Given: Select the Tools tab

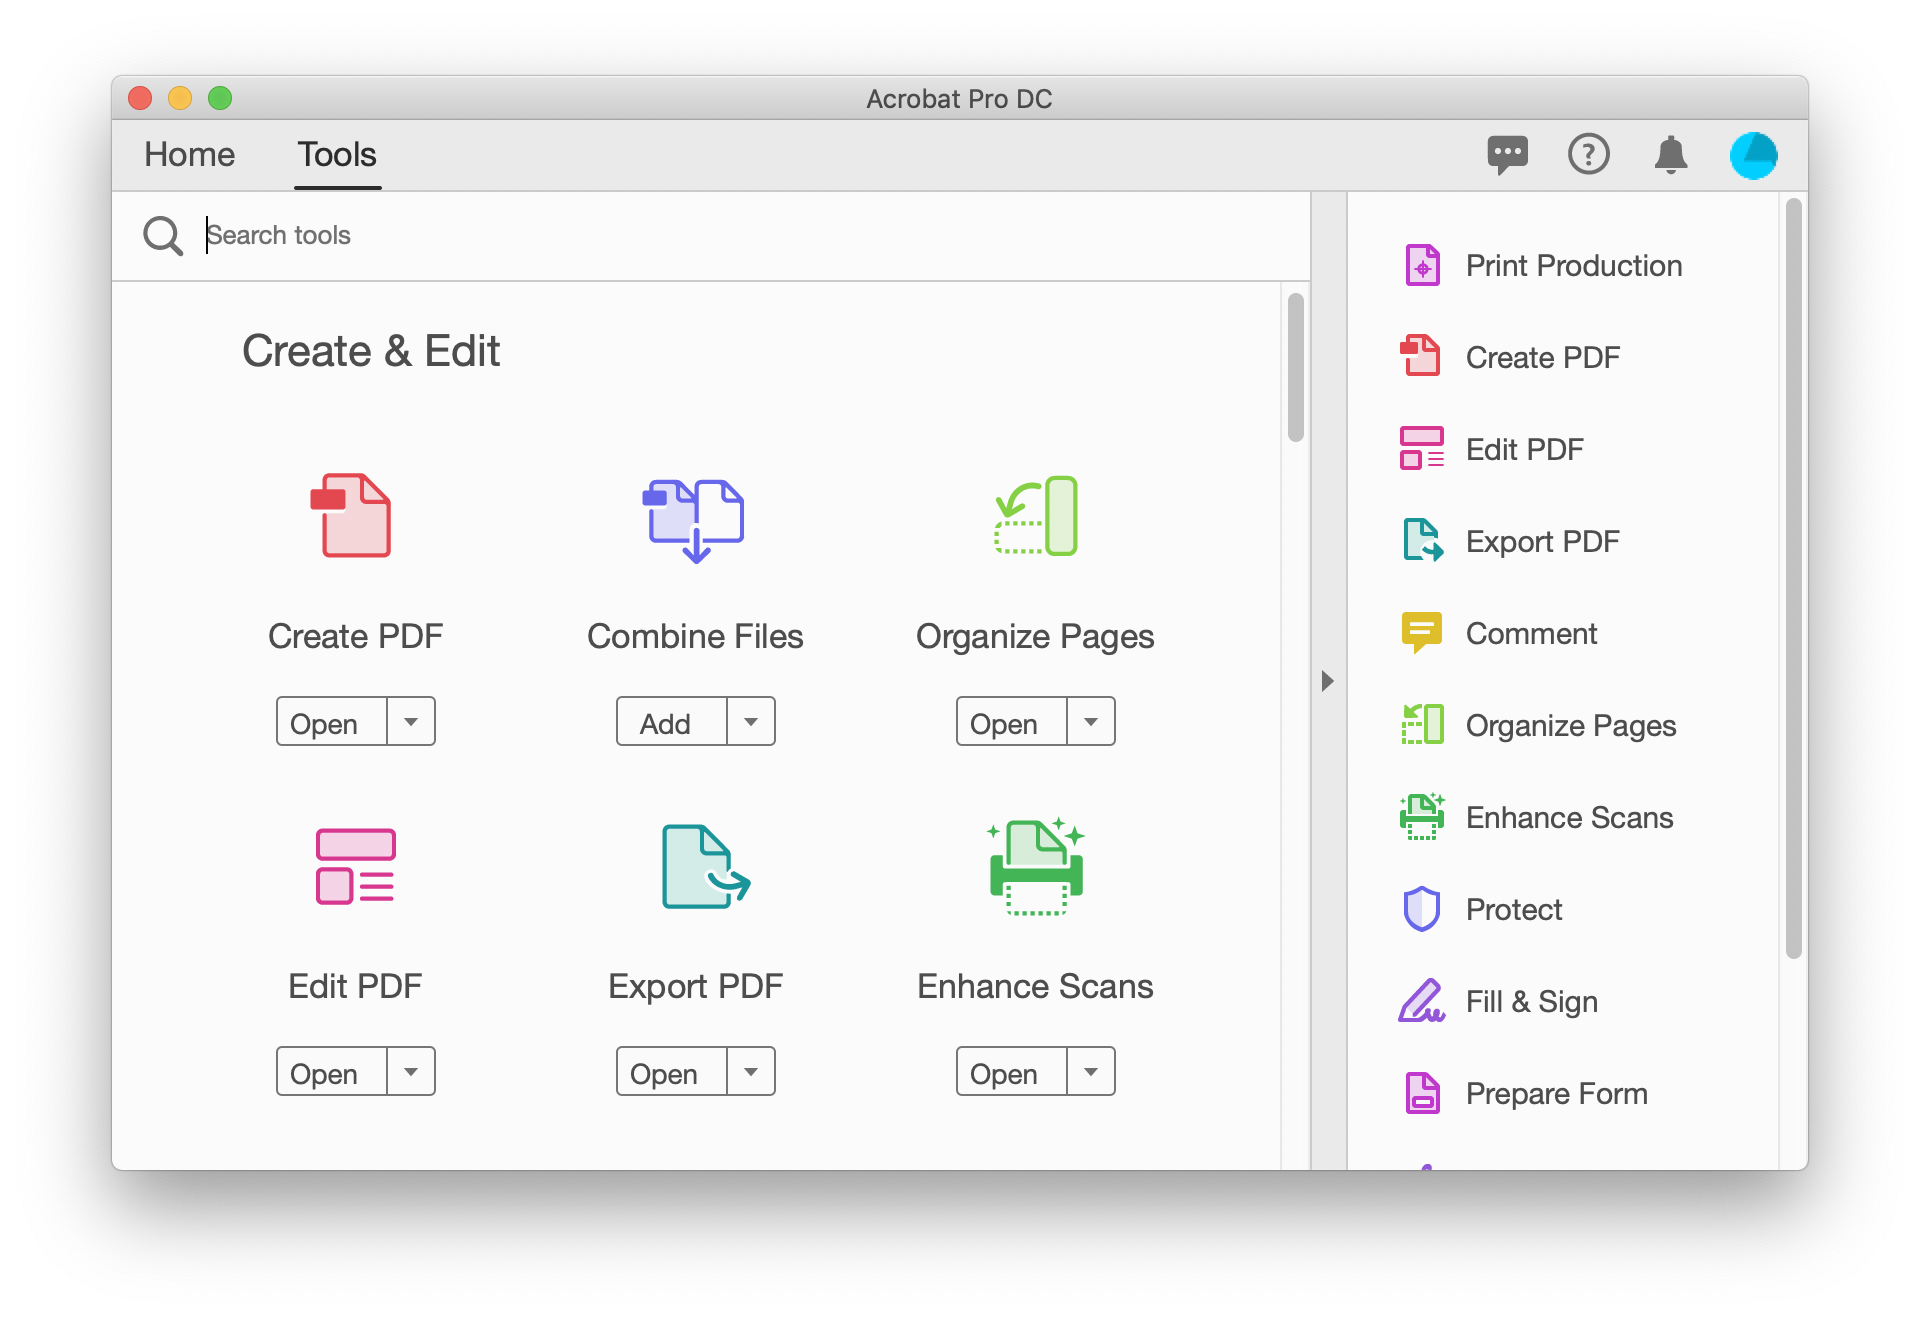Looking at the screenshot, I should 337,154.
